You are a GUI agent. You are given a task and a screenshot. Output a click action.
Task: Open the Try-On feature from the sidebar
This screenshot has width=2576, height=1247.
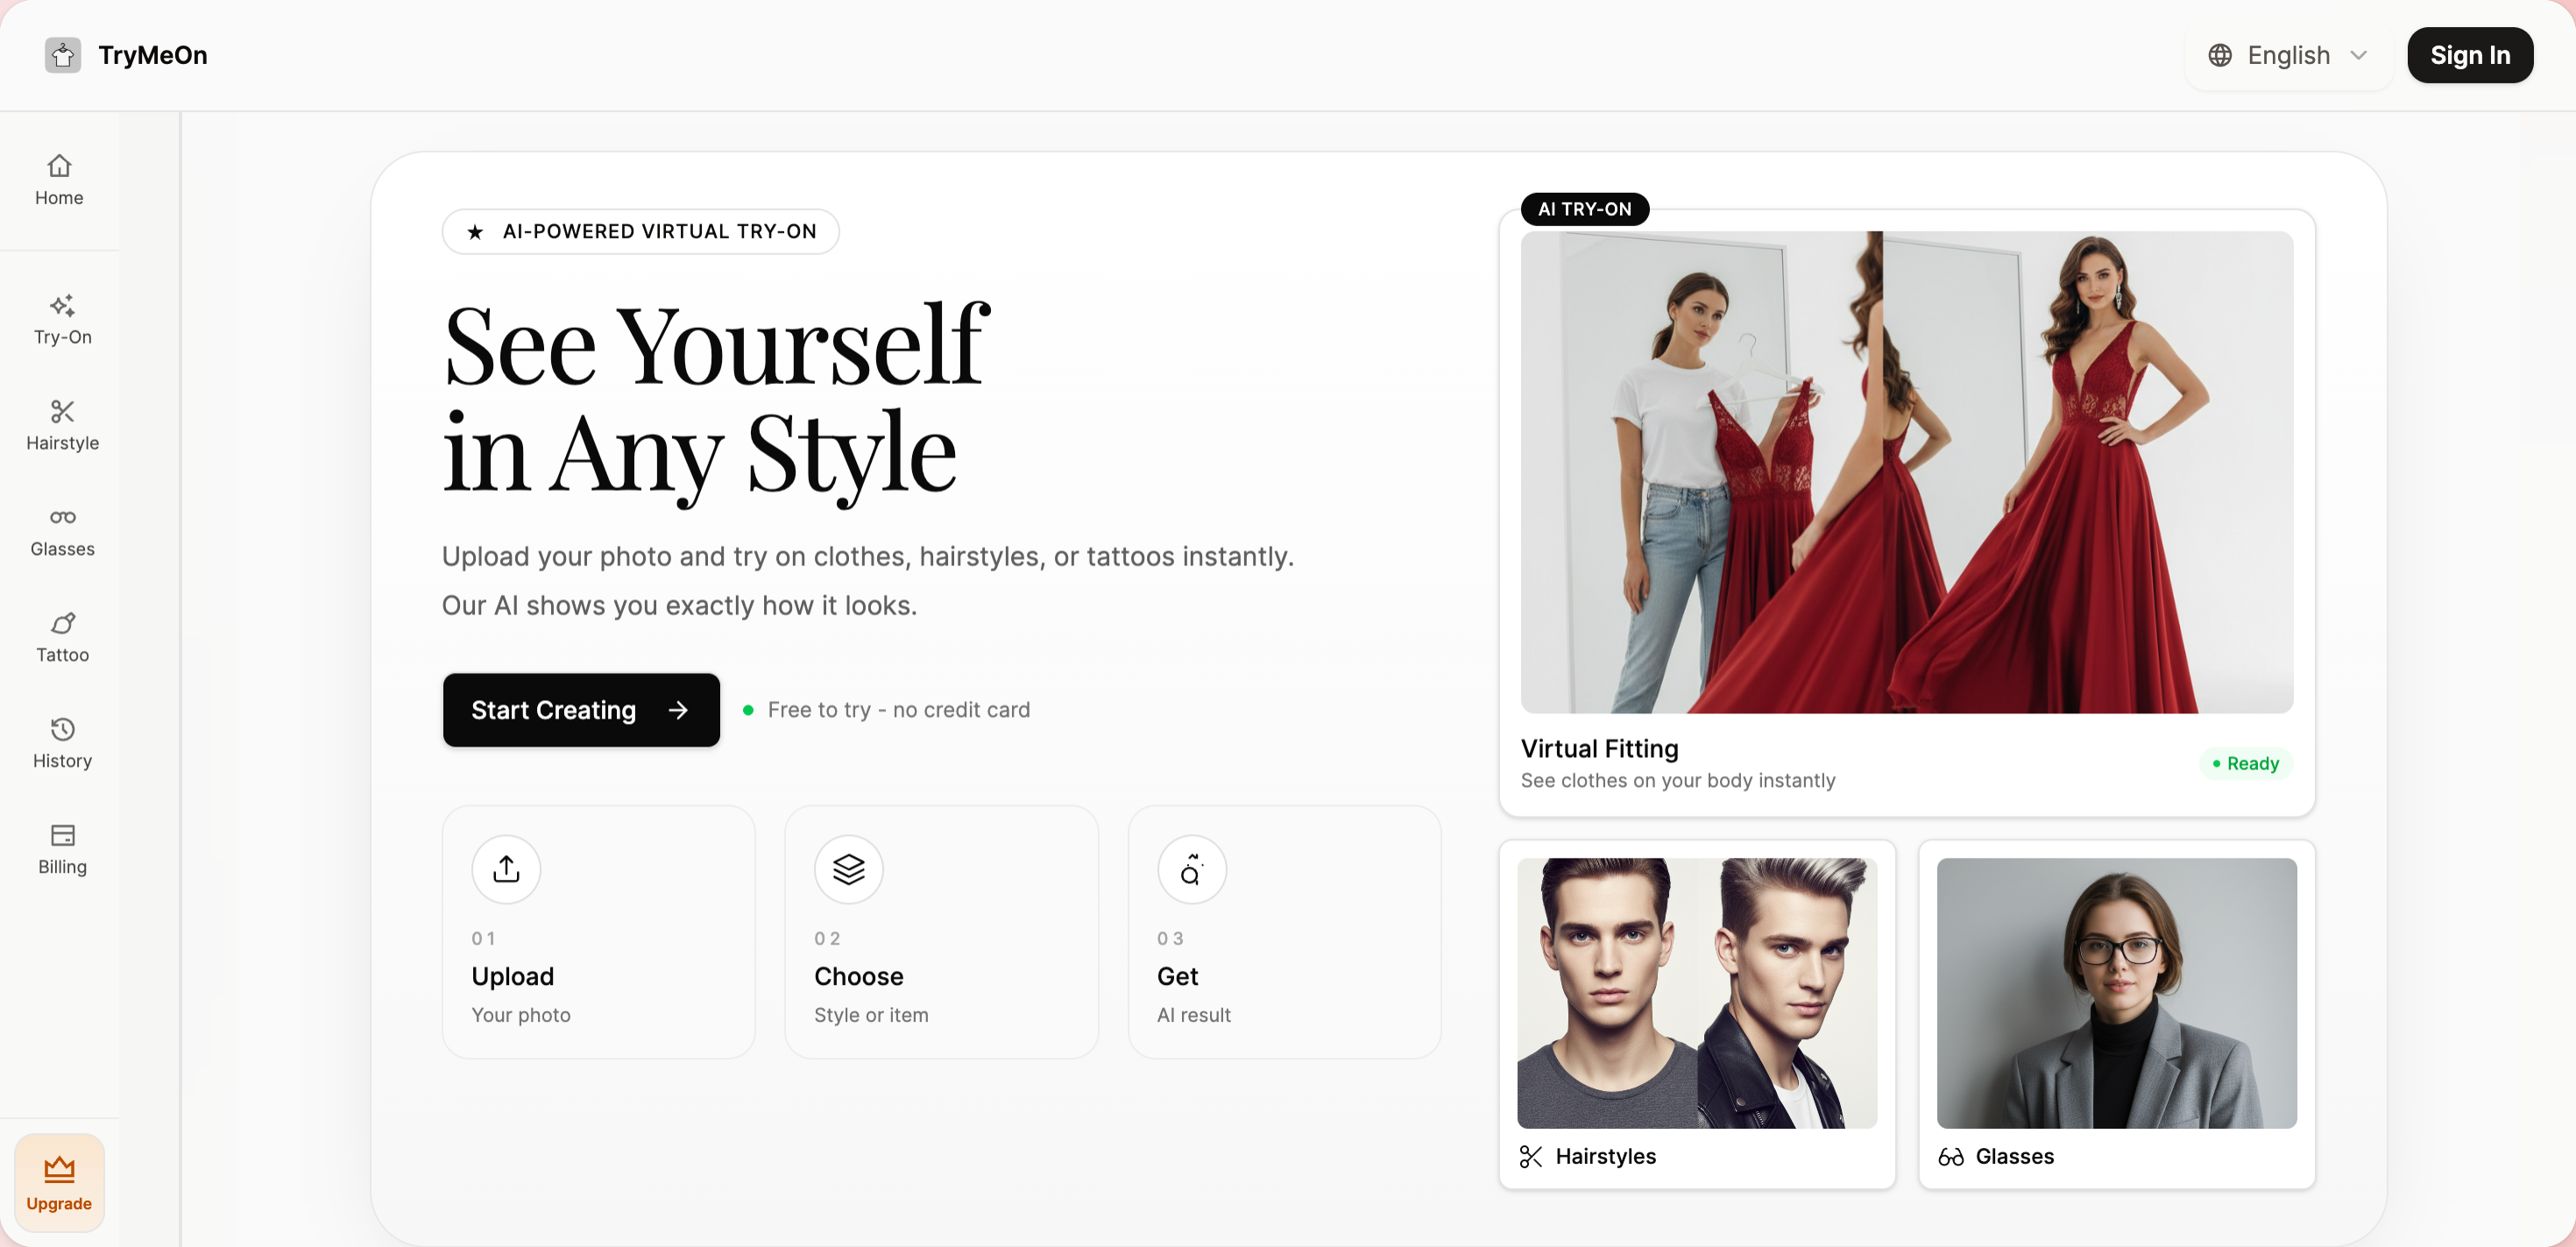pos(61,318)
